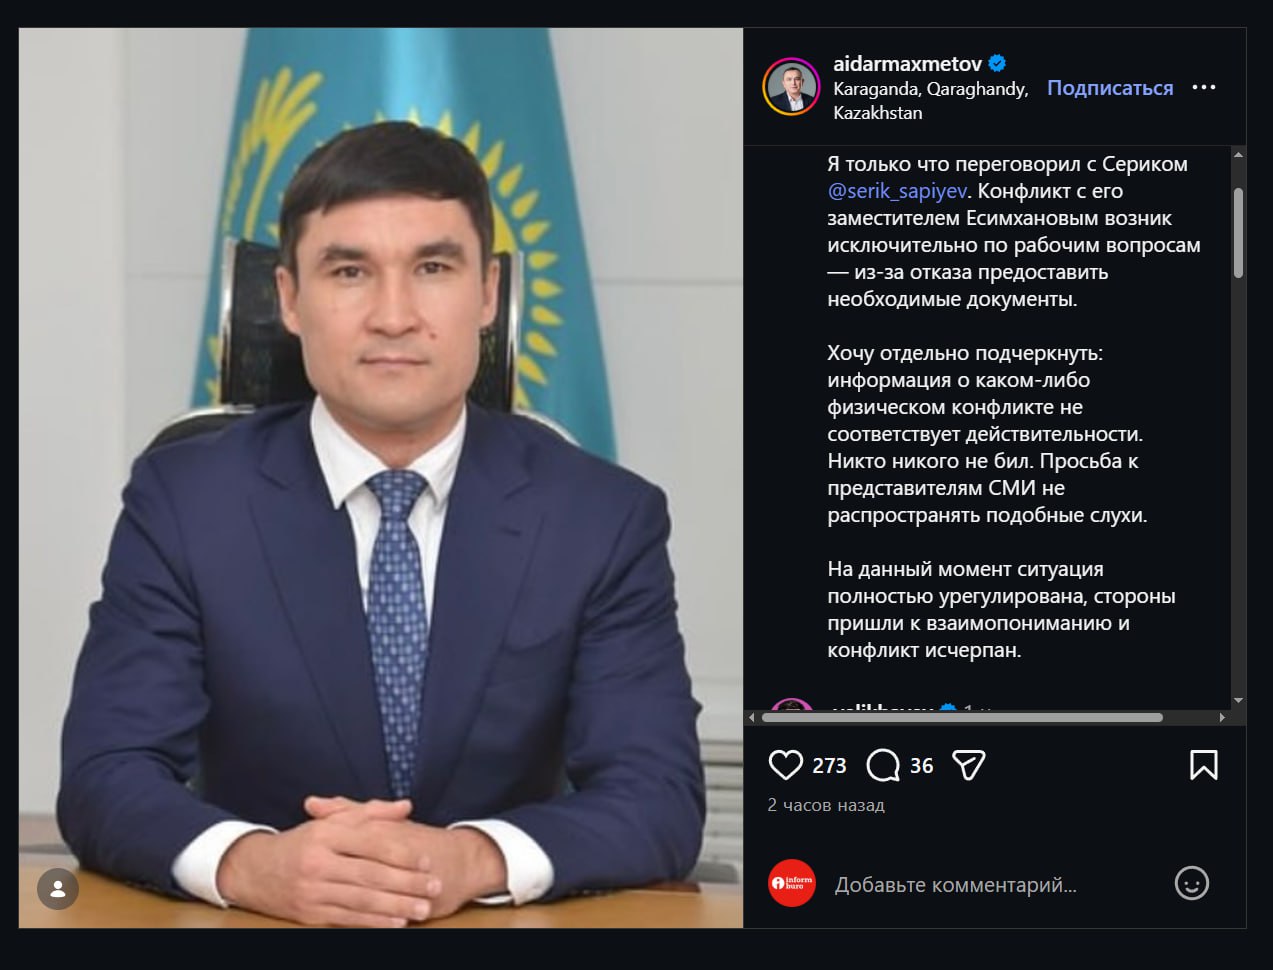Screen dimensions: 1273x970
Task: Click the horizontal scrollbar left arrow
Action: 752,717
